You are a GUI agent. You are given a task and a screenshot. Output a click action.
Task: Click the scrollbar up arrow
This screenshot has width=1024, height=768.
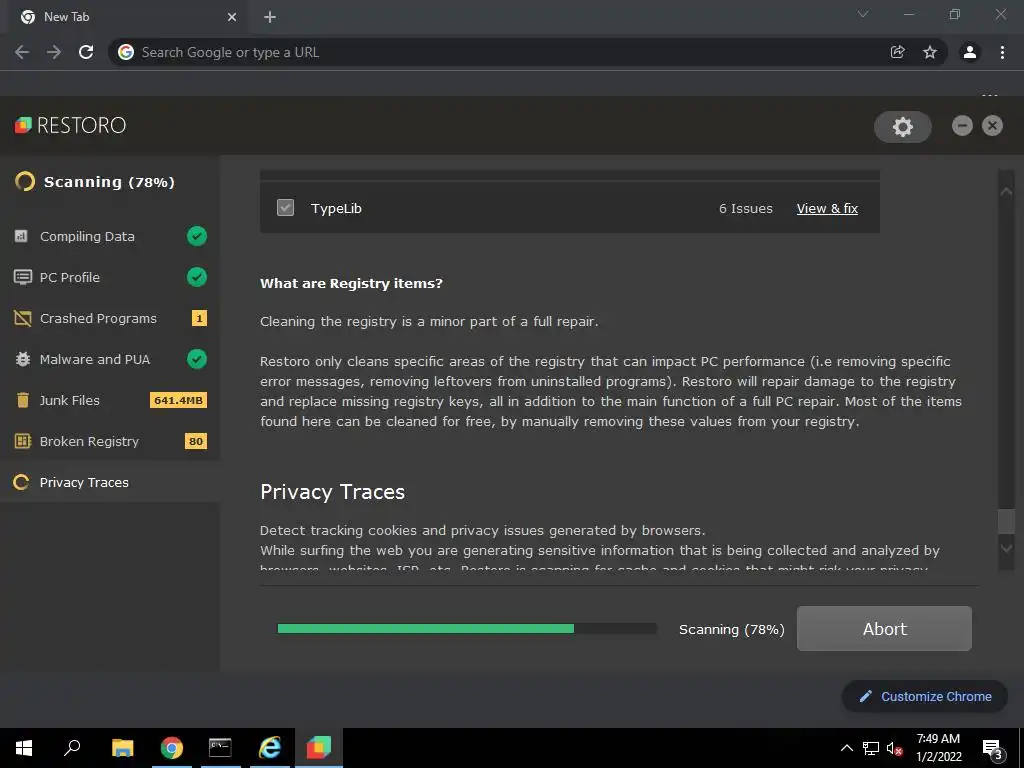pyautogui.click(x=1006, y=191)
